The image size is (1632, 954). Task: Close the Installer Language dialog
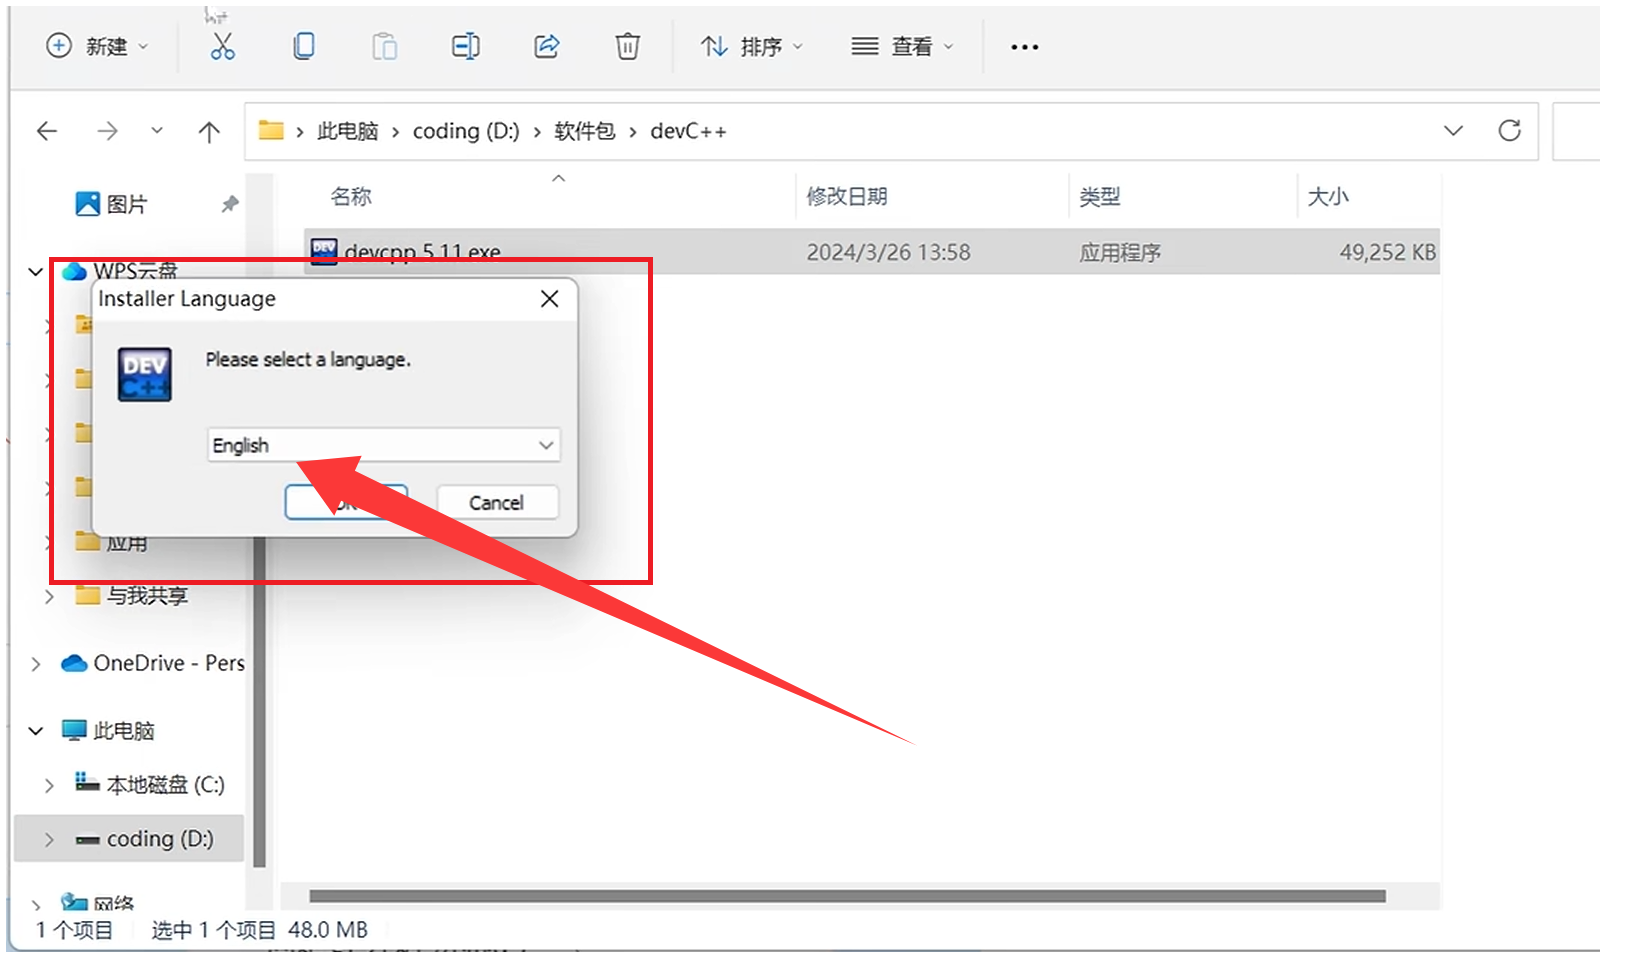click(x=549, y=299)
